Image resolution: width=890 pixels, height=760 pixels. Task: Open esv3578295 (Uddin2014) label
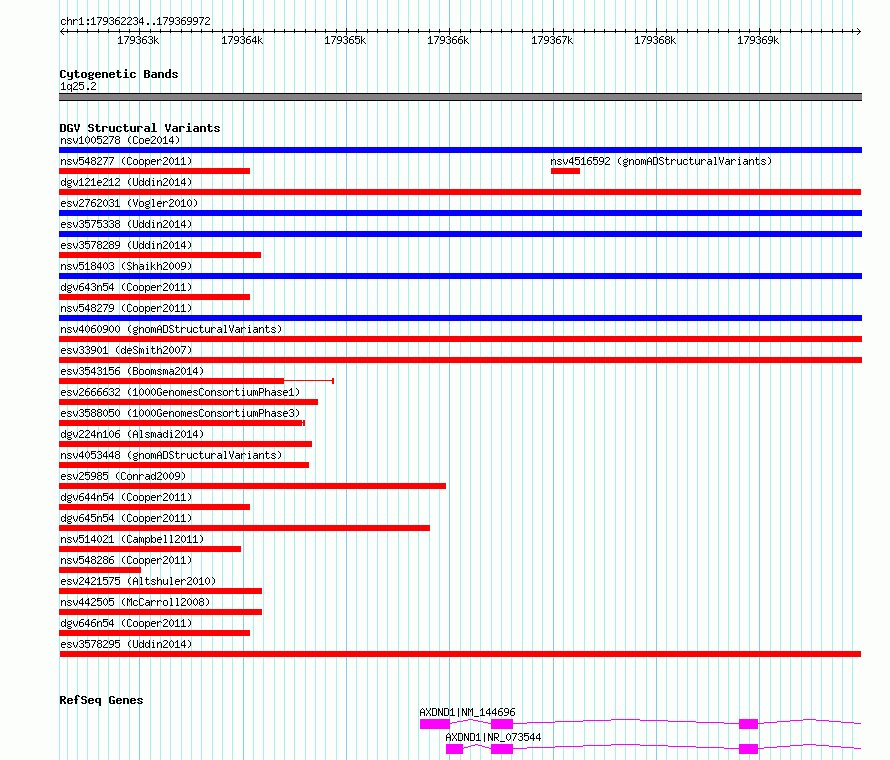point(126,644)
